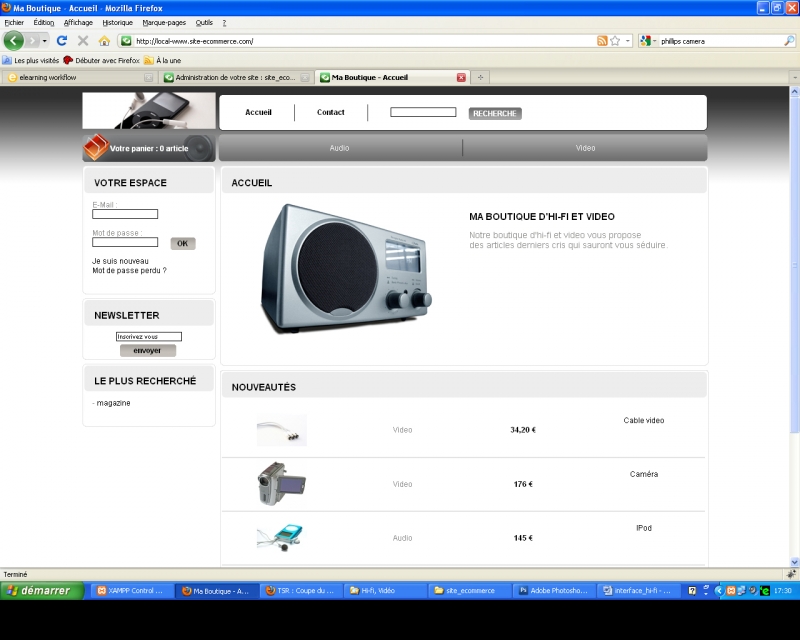Viewport: 800px width, 640px height.
Task: Click the Caméra product thumbnail
Action: 280,484
